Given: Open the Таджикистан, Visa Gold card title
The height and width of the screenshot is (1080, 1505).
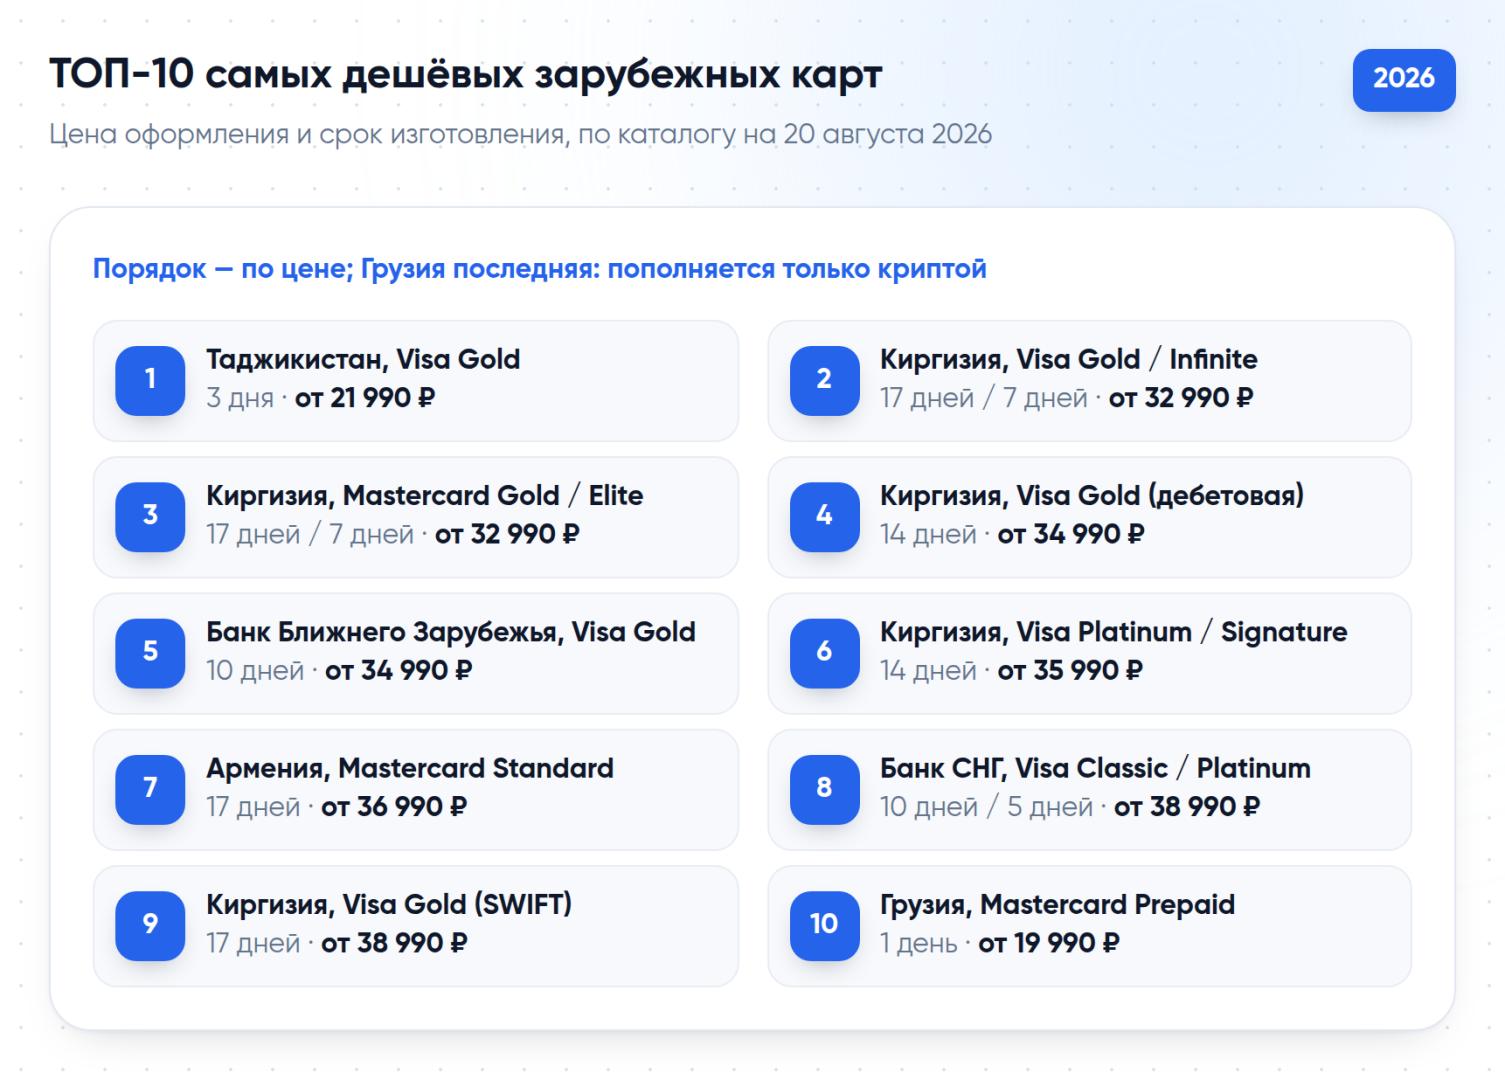Looking at the screenshot, I should click(x=363, y=360).
